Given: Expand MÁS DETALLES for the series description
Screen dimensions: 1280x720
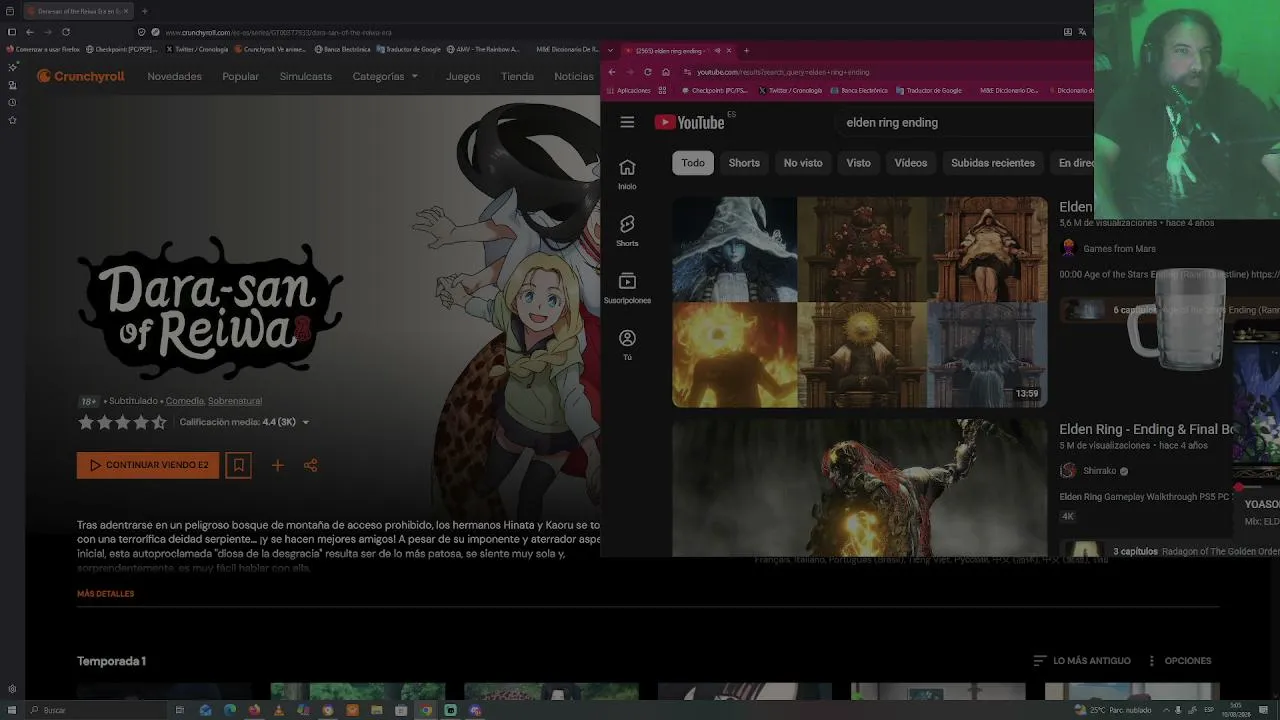Looking at the screenshot, I should coord(105,594).
